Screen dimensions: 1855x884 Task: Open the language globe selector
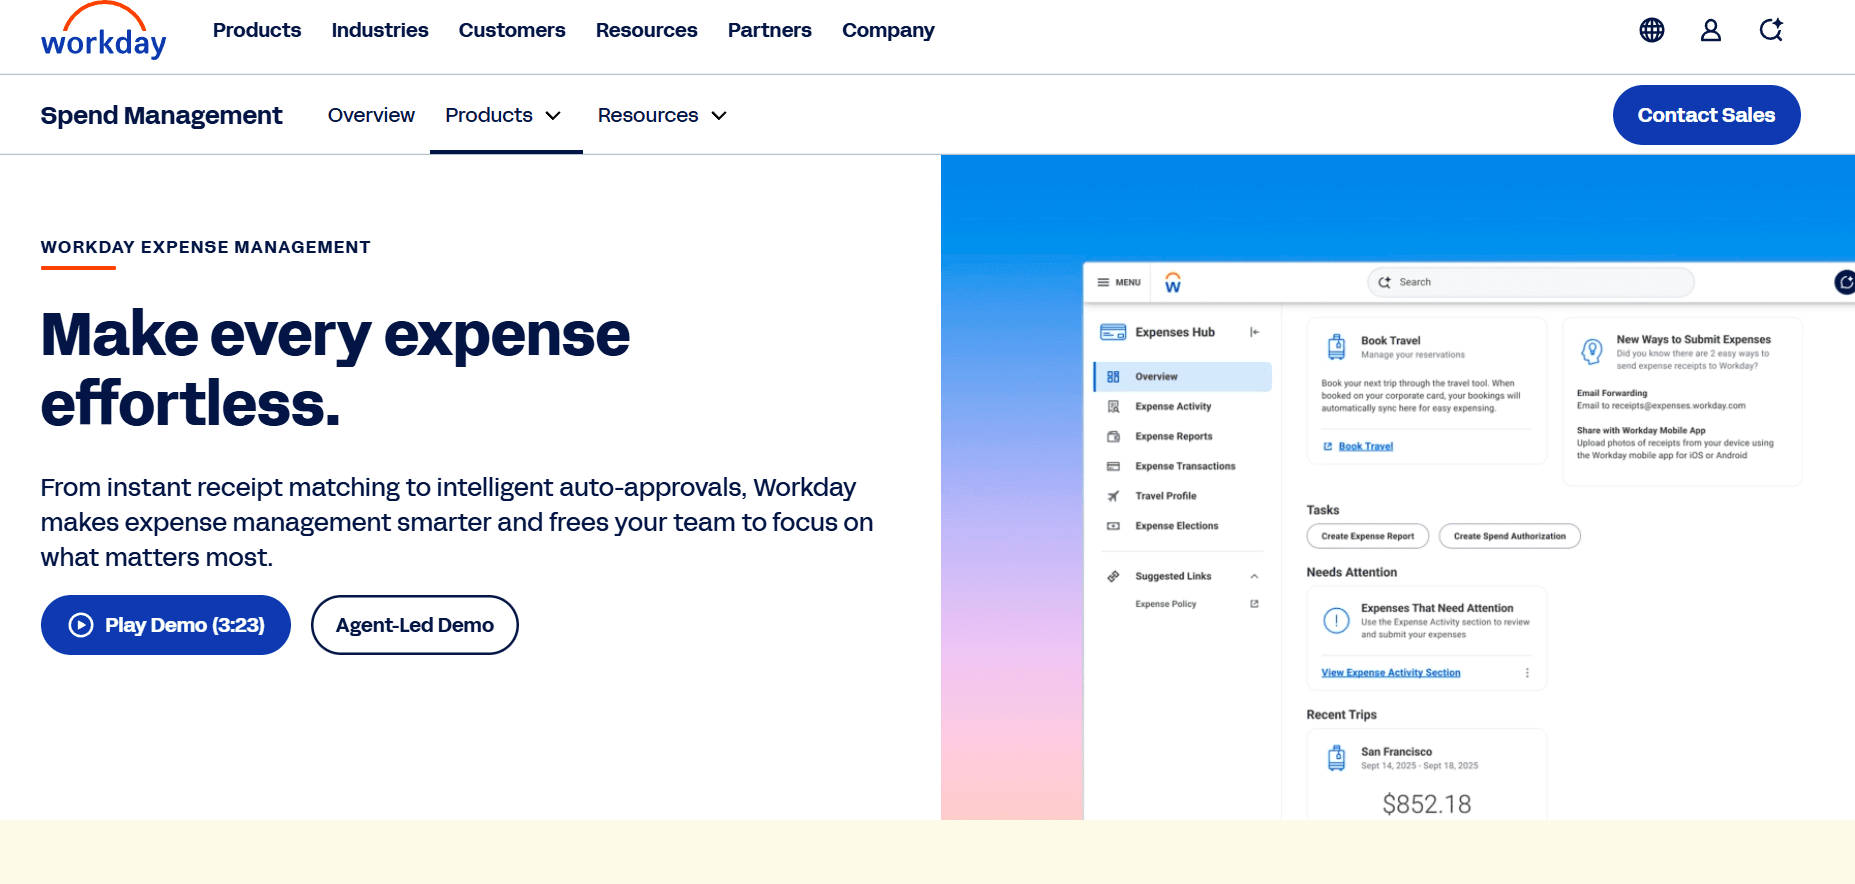pos(1652,30)
